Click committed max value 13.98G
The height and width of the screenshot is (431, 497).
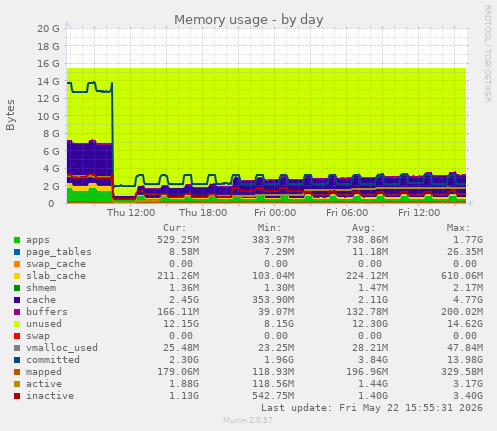465,360
